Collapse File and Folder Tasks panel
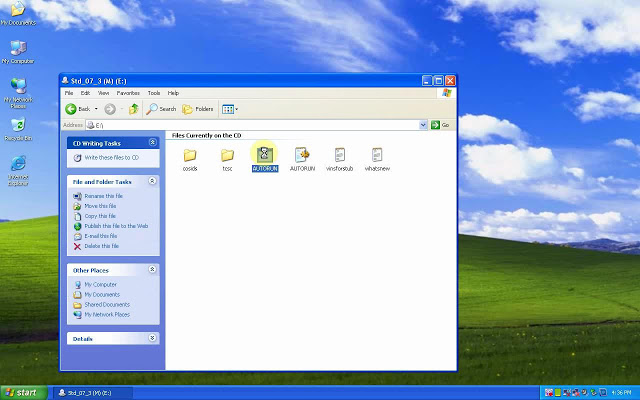 click(x=152, y=181)
